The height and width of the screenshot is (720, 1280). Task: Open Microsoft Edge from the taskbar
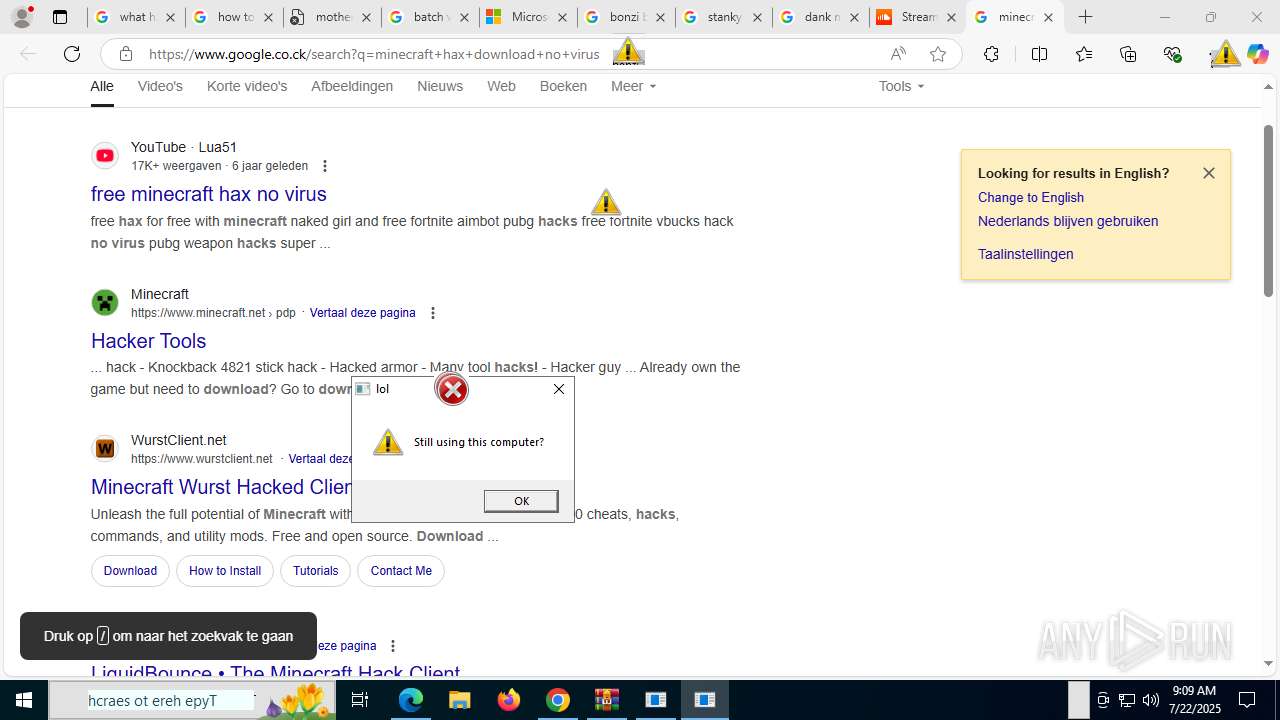tap(411, 700)
